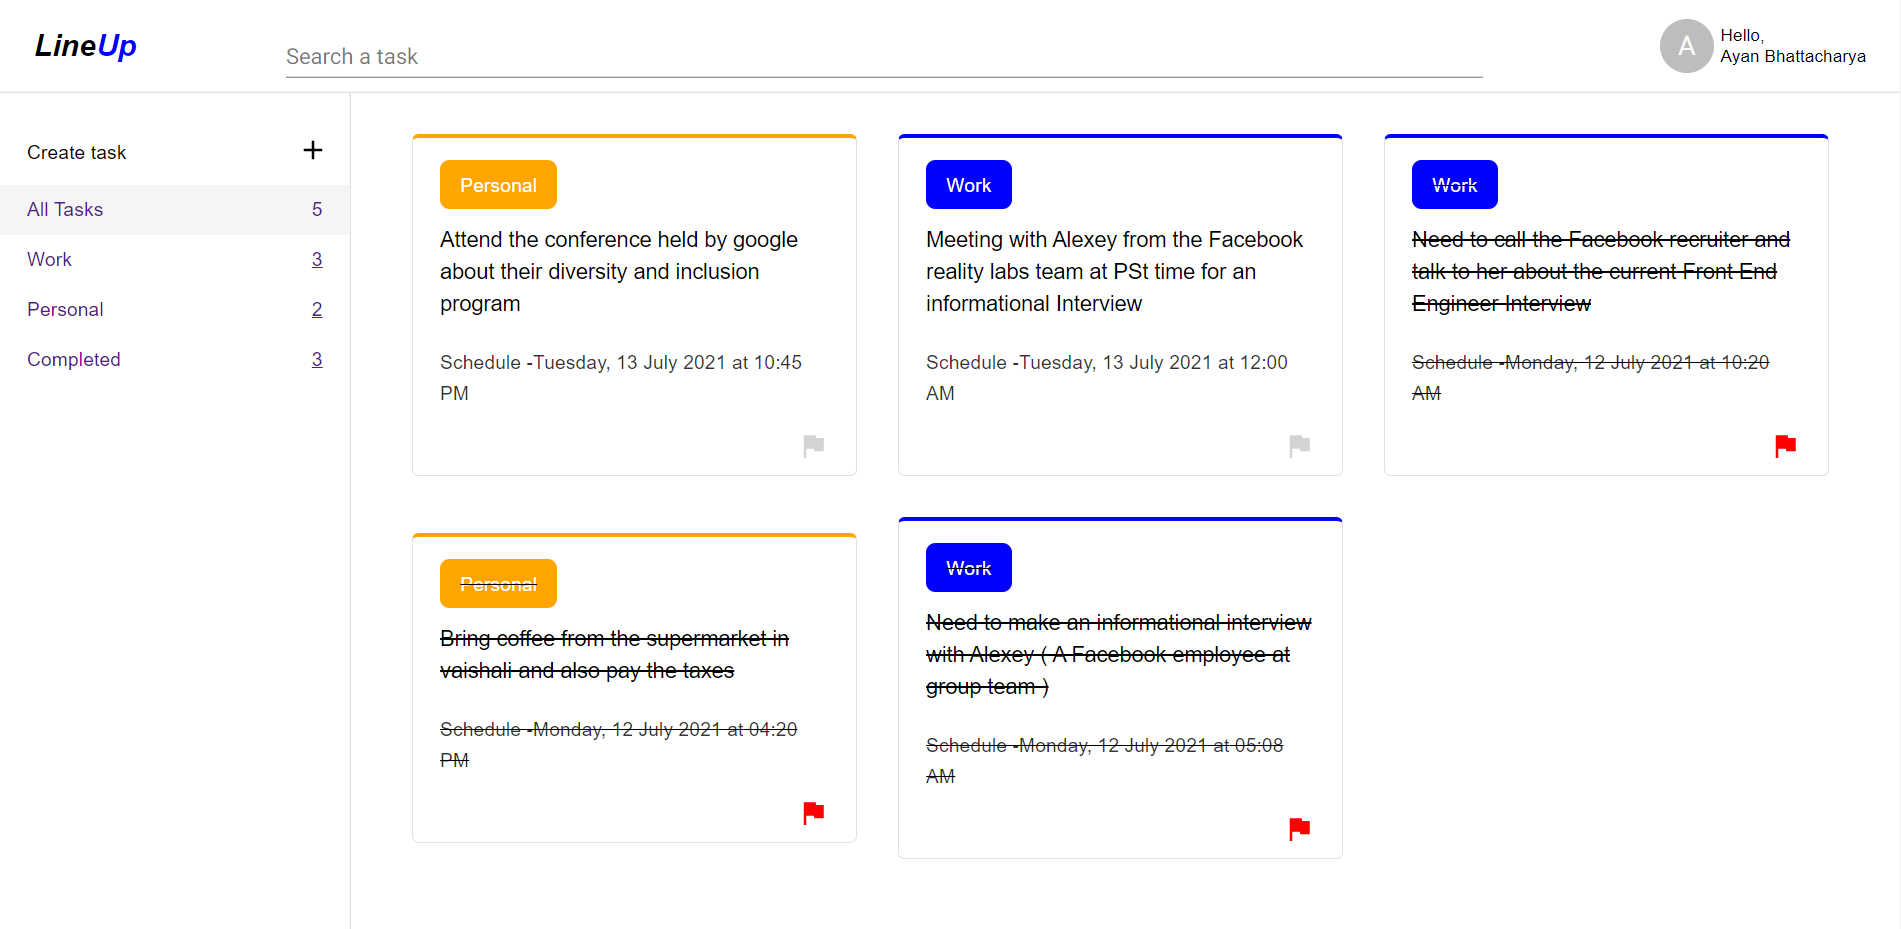Click schedule 13 July 2021 at 12:00 AM

point(1107,378)
